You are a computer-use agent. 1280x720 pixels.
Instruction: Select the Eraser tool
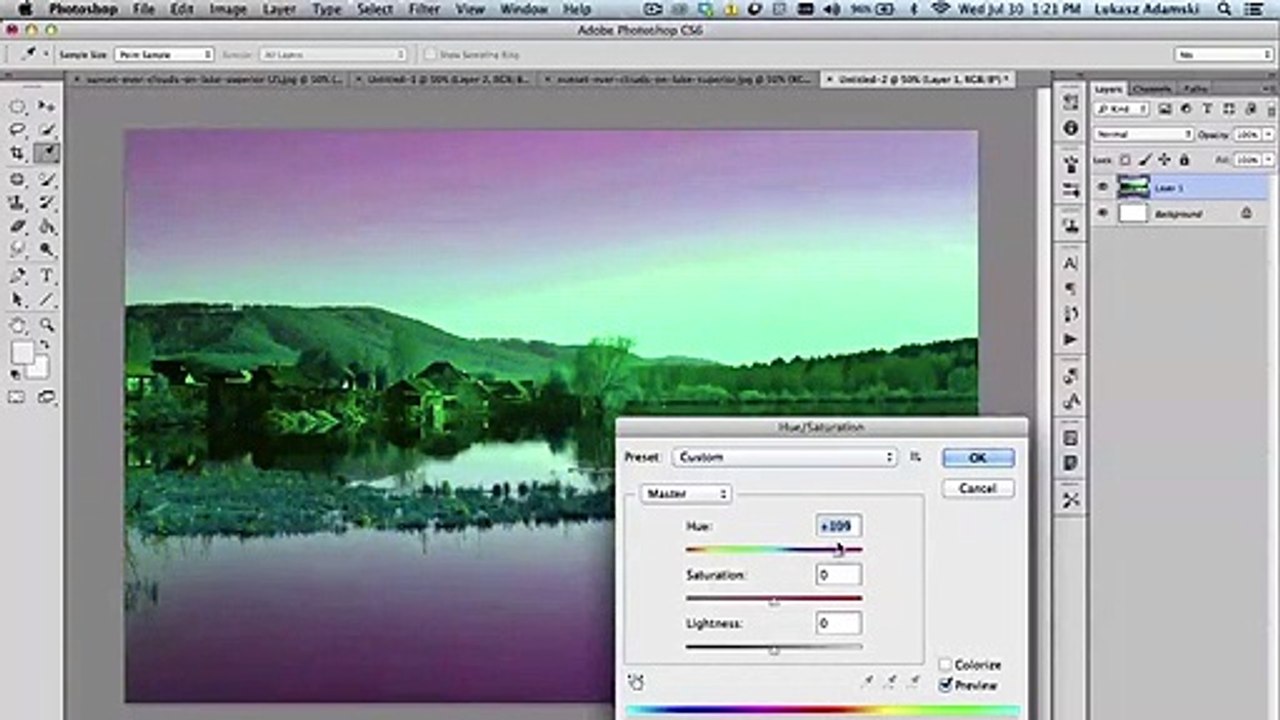[18, 227]
